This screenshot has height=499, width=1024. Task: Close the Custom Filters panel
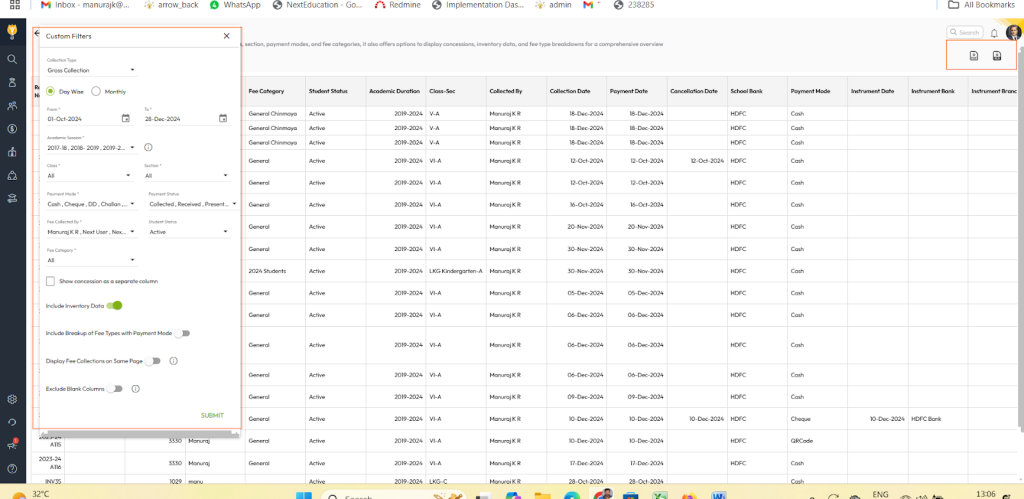pos(227,36)
